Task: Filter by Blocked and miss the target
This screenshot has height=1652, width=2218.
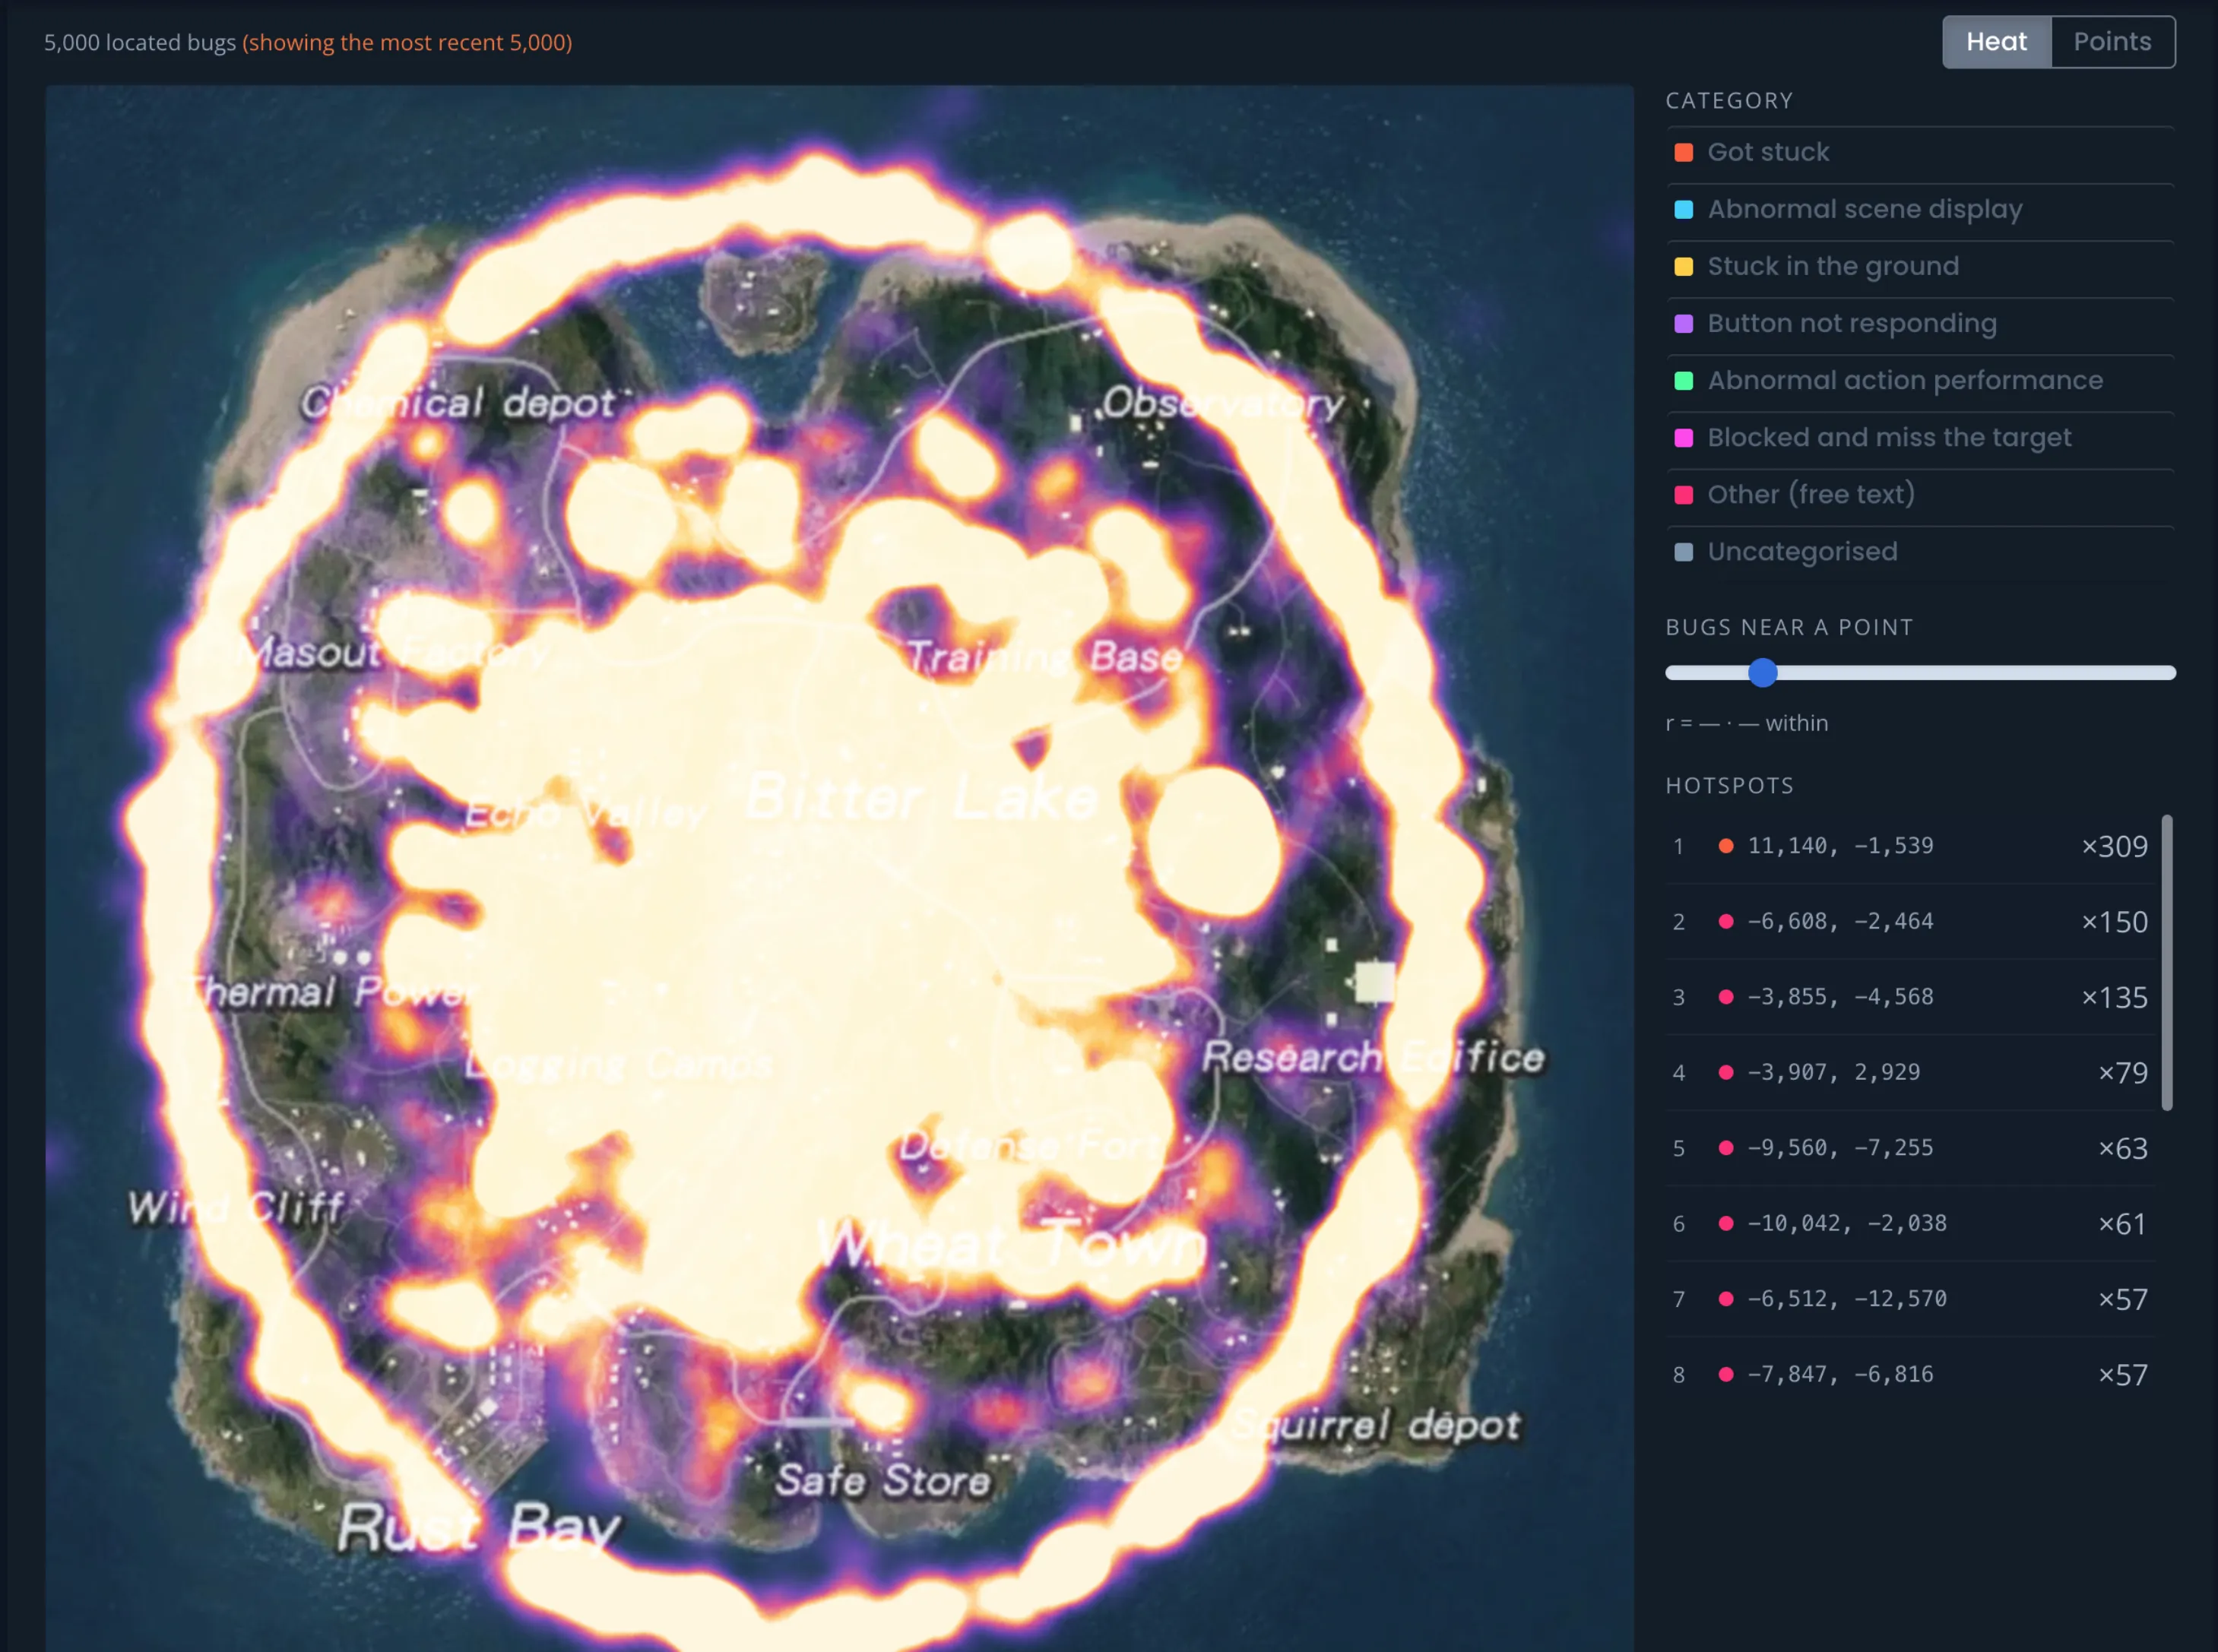Action: point(1919,438)
